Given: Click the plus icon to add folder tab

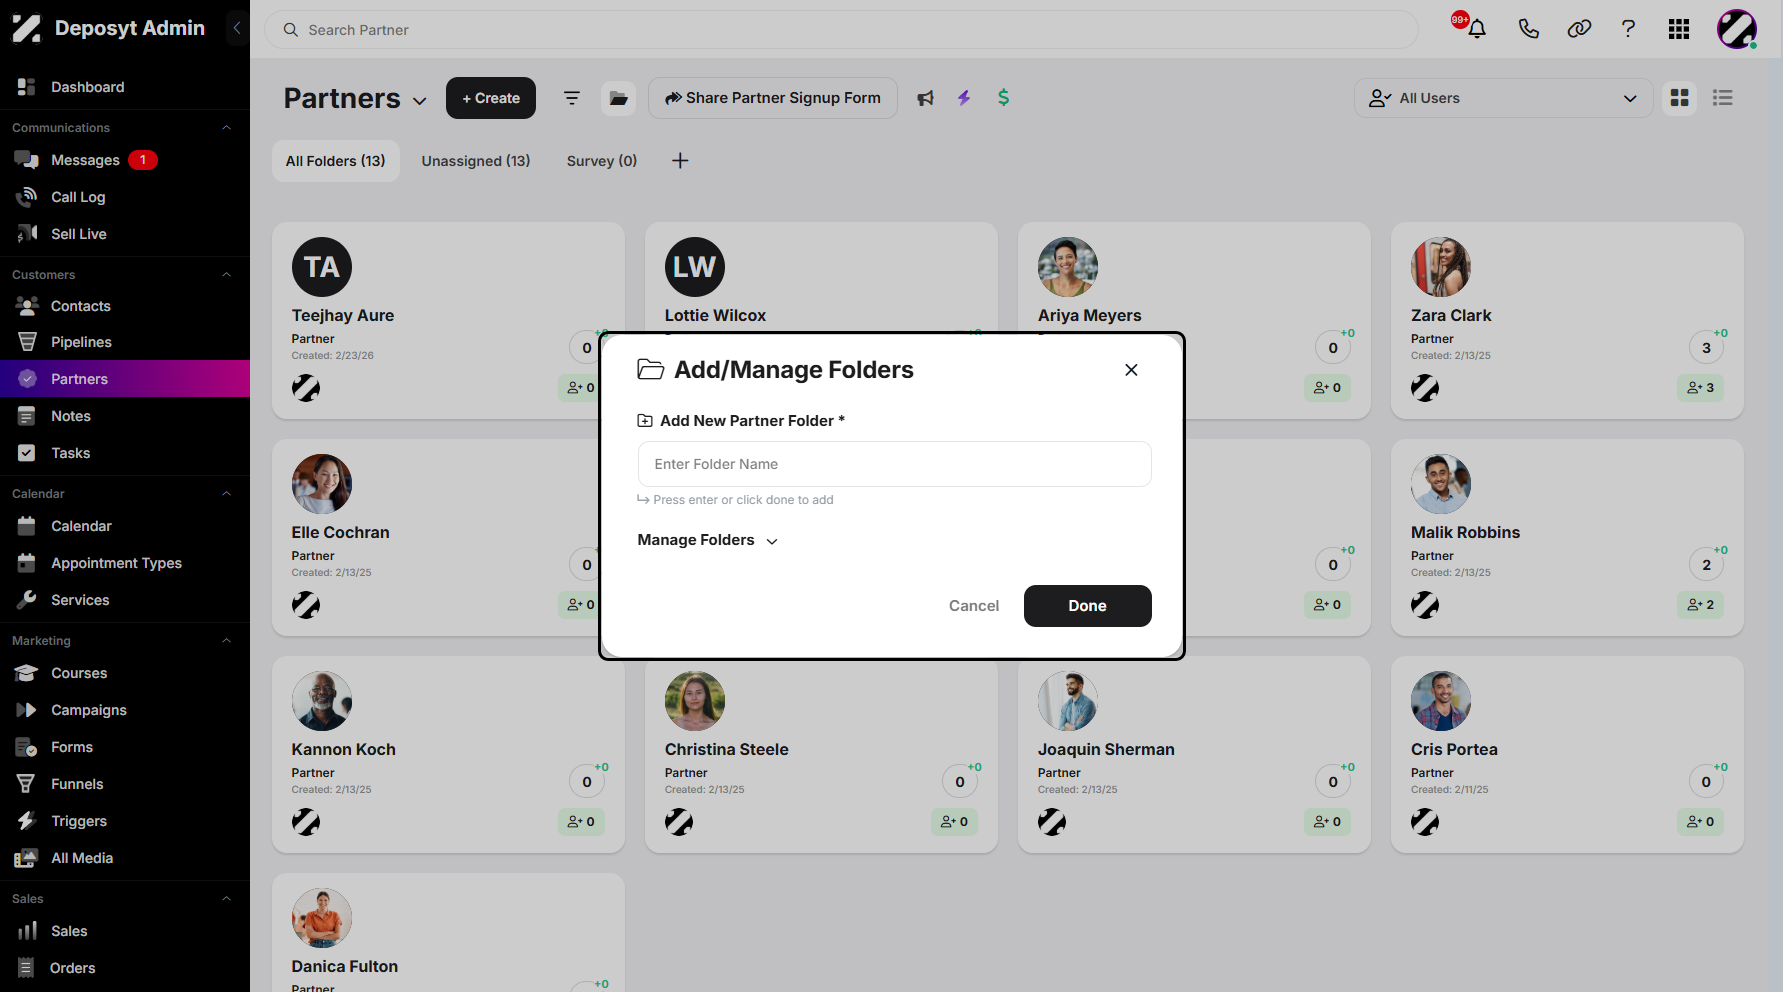Looking at the screenshot, I should pyautogui.click(x=680, y=161).
